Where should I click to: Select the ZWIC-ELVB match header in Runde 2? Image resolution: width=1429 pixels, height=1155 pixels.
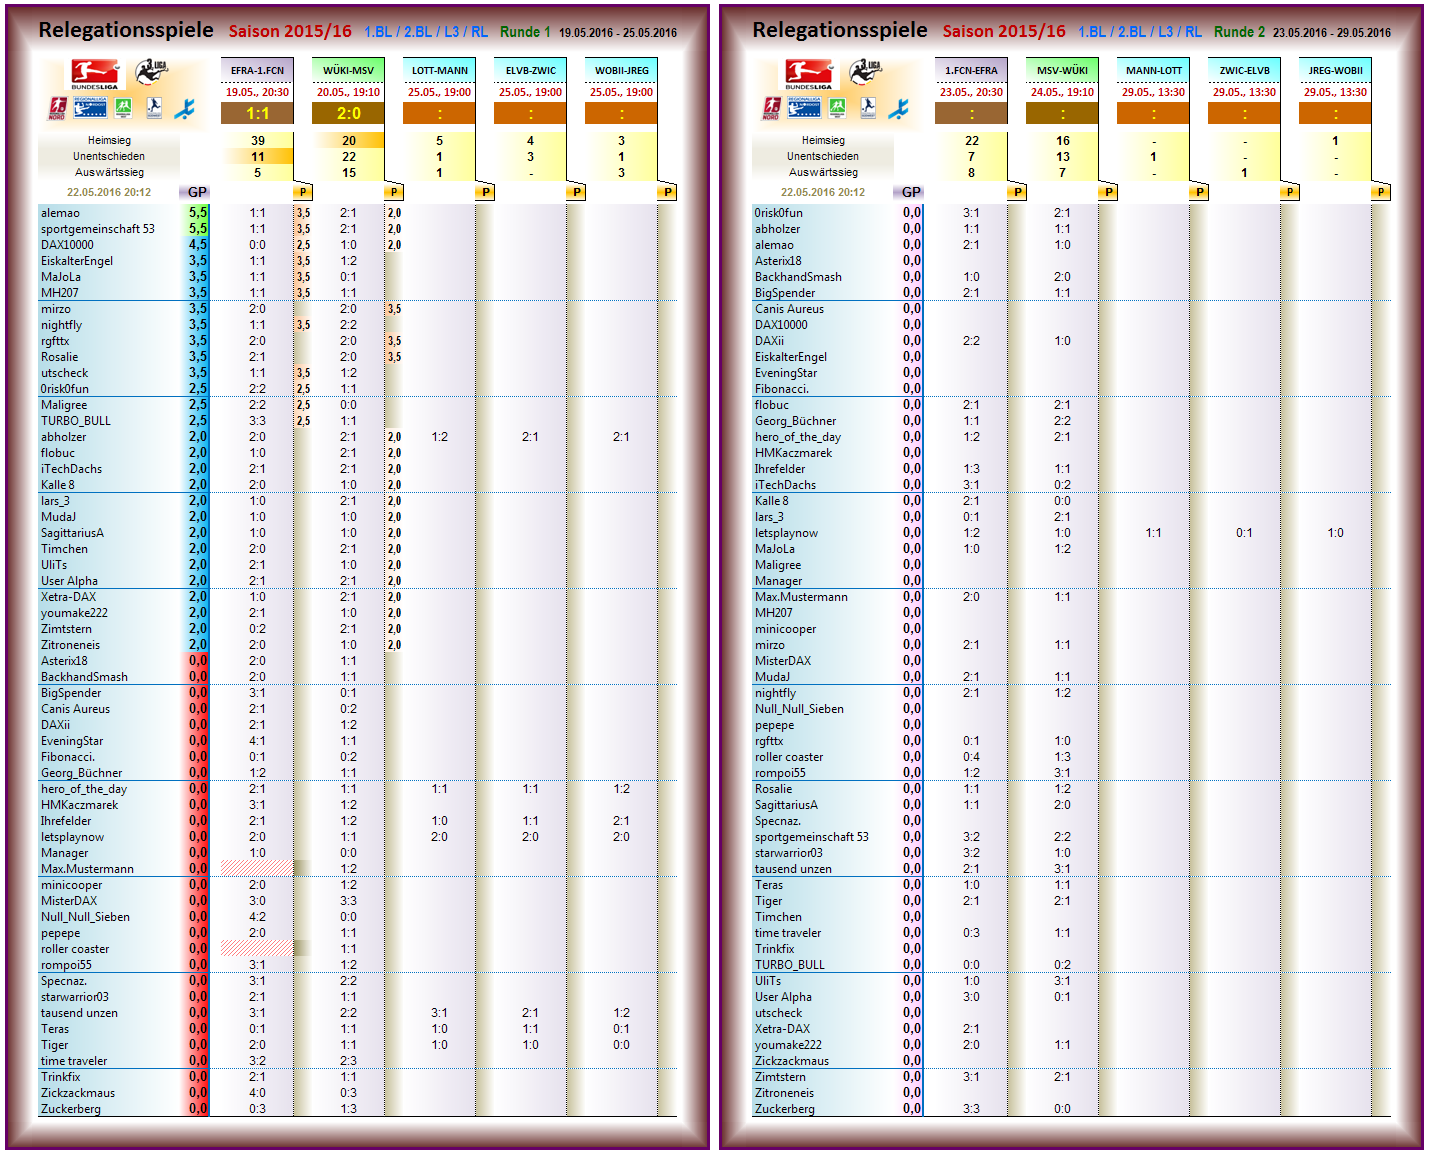(1244, 70)
